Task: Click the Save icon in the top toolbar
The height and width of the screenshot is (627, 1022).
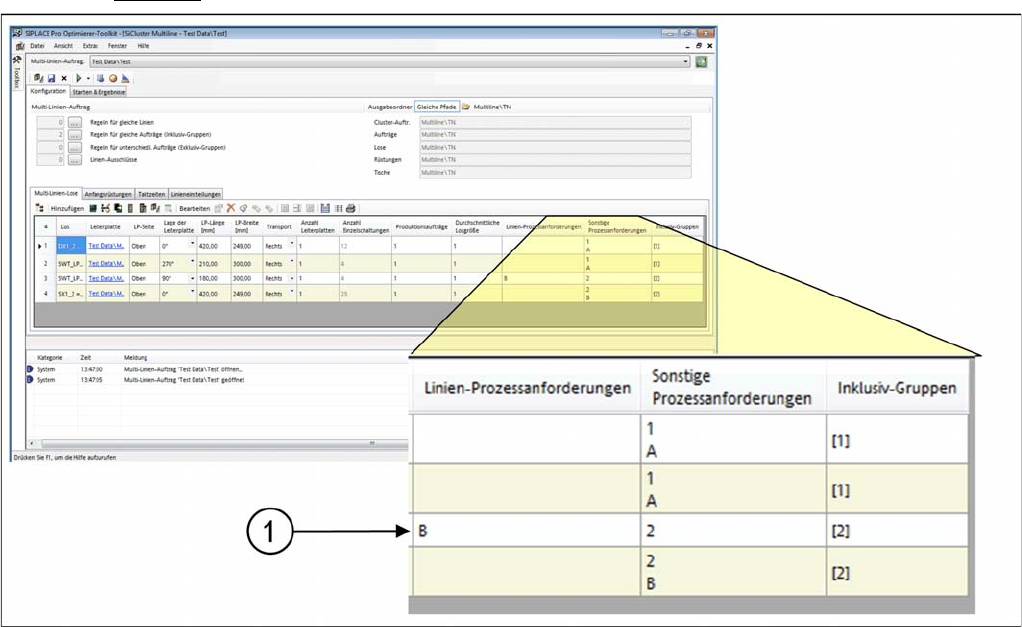Action: (51, 78)
